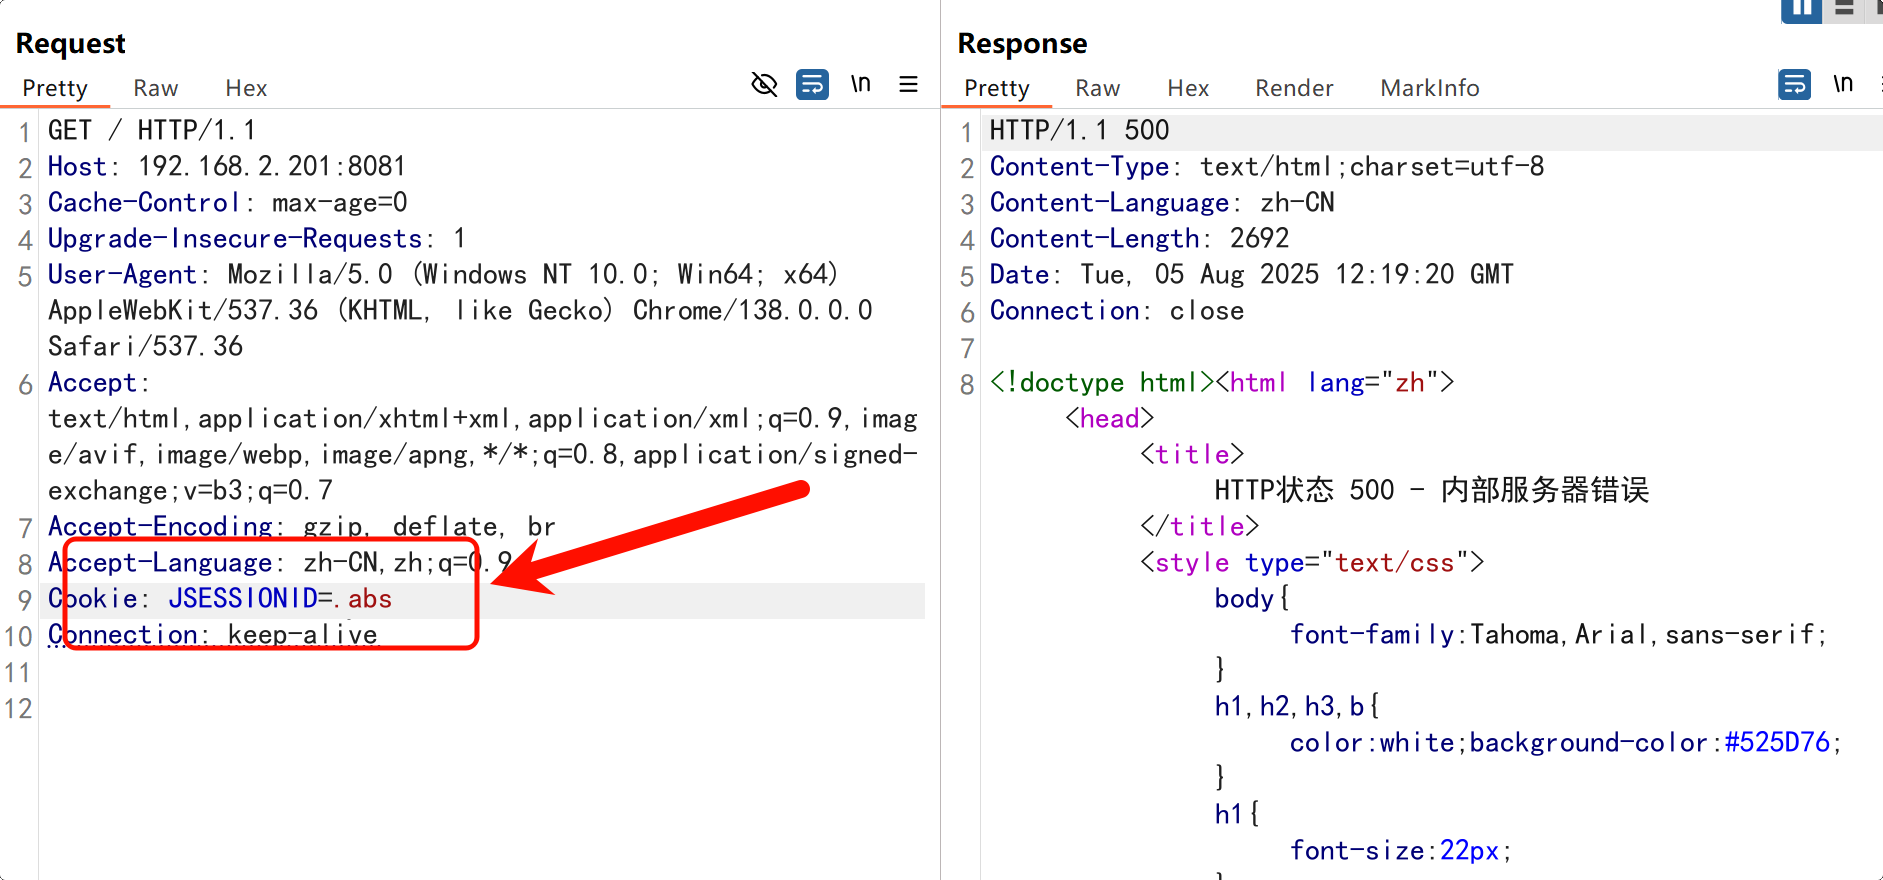Show non-printable \n characters in Response panel

click(1842, 85)
